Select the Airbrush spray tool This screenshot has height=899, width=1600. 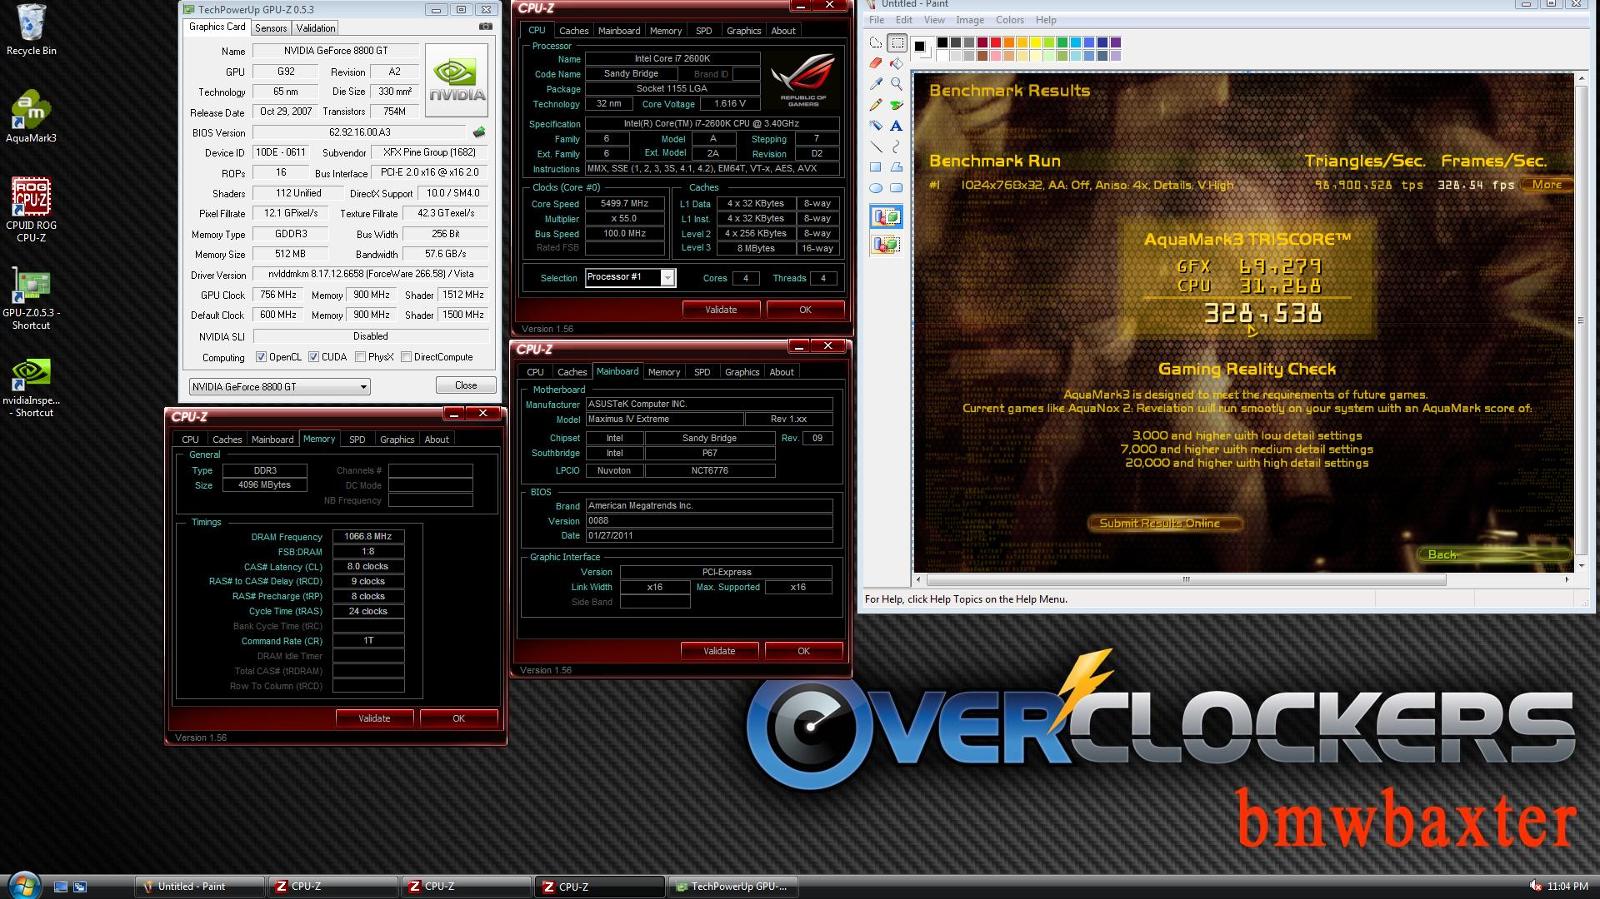(876, 126)
